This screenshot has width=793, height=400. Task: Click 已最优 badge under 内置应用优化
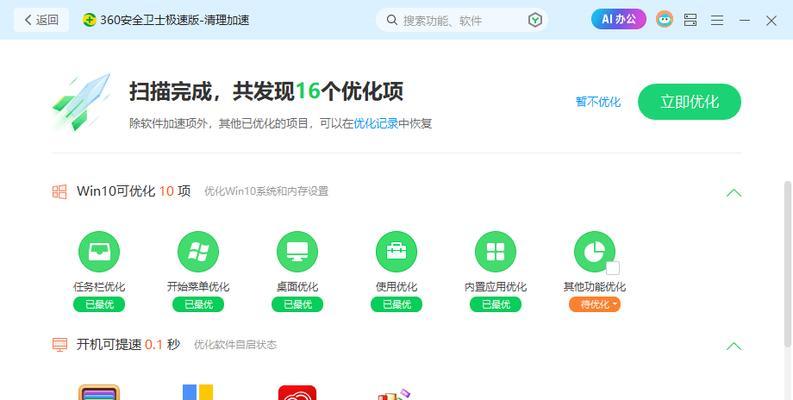click(x=496, y=304)
